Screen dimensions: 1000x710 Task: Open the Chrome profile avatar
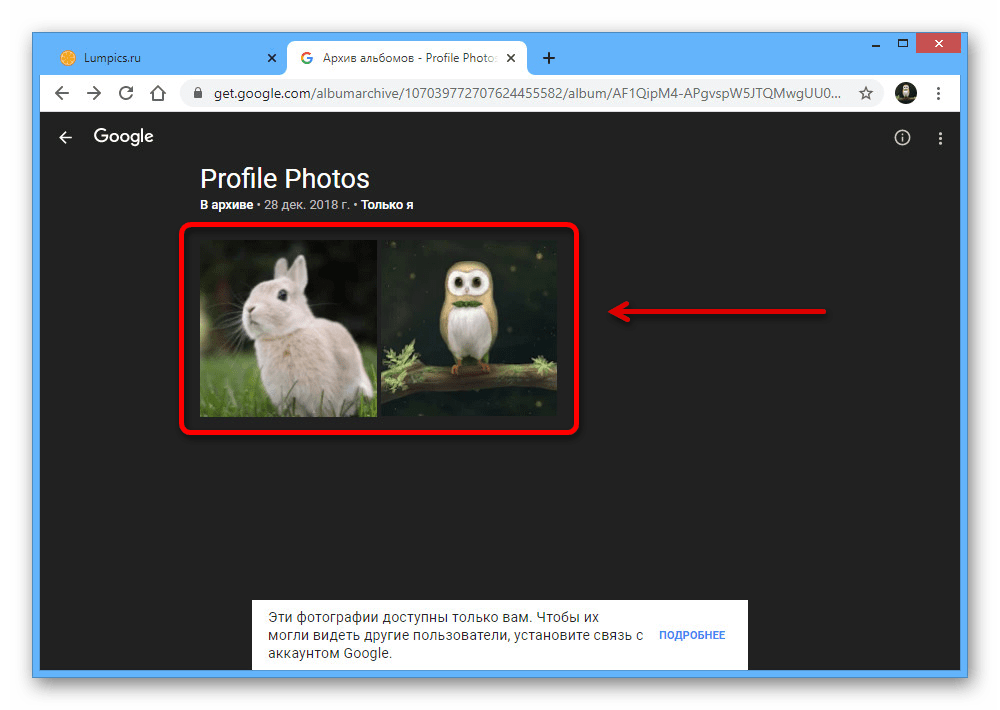(905, 93)
